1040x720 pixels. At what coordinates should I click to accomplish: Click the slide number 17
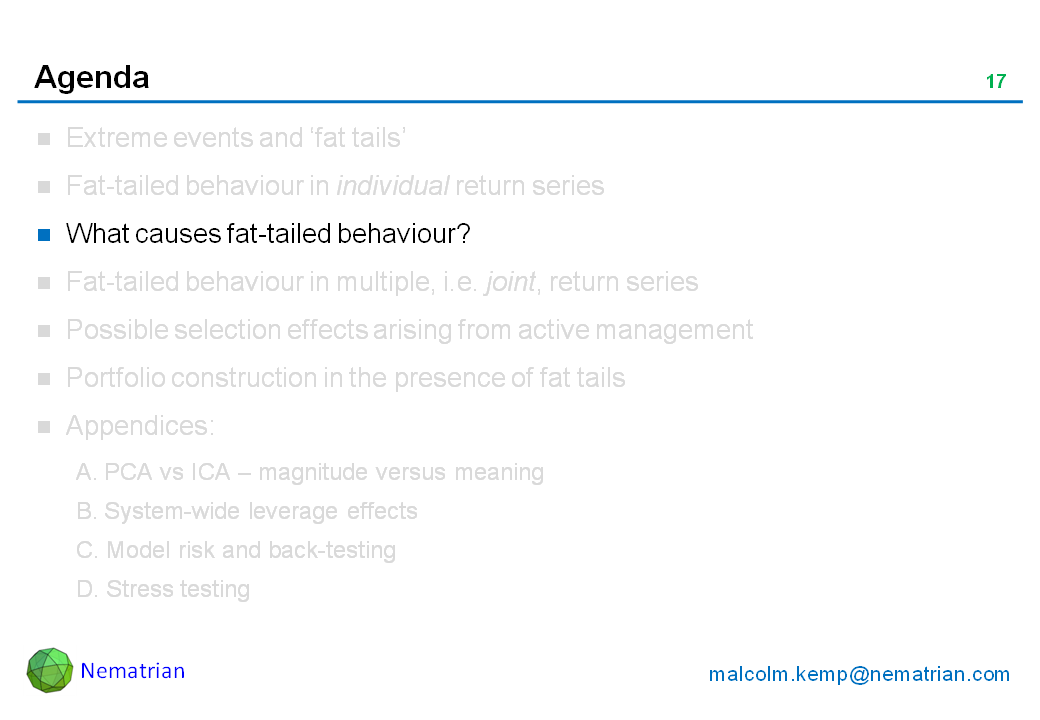click(x=996, y=82)
